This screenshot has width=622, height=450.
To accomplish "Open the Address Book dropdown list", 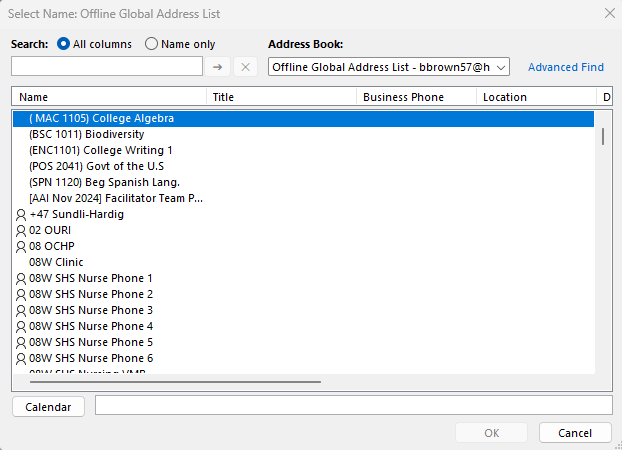I will click(502, 67).
